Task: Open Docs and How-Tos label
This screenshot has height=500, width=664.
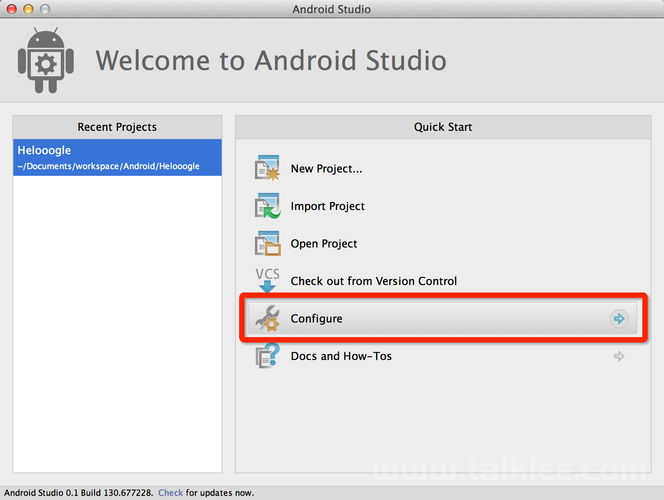Action: tap(341, 356)
